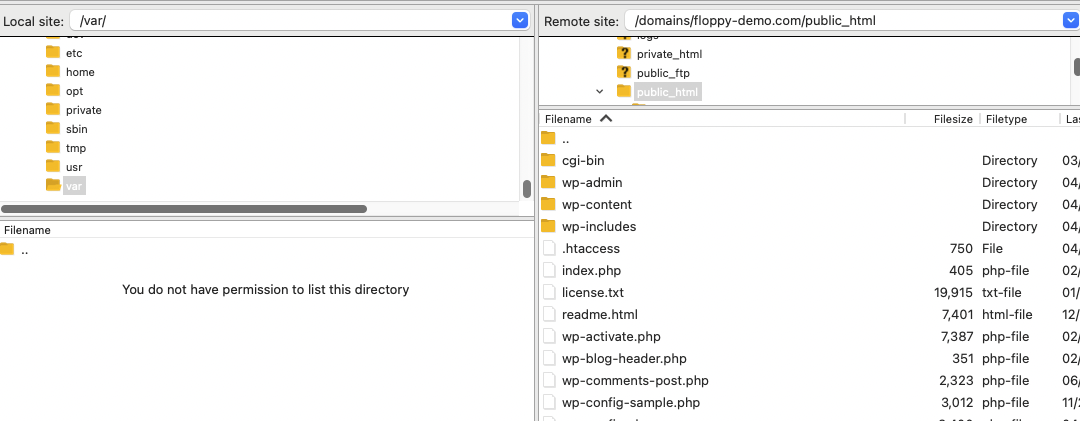Screen dimensions: 1080x421
Task: Click the local etc folder icon
Action: pyautogui.click(x=53, y=53)
